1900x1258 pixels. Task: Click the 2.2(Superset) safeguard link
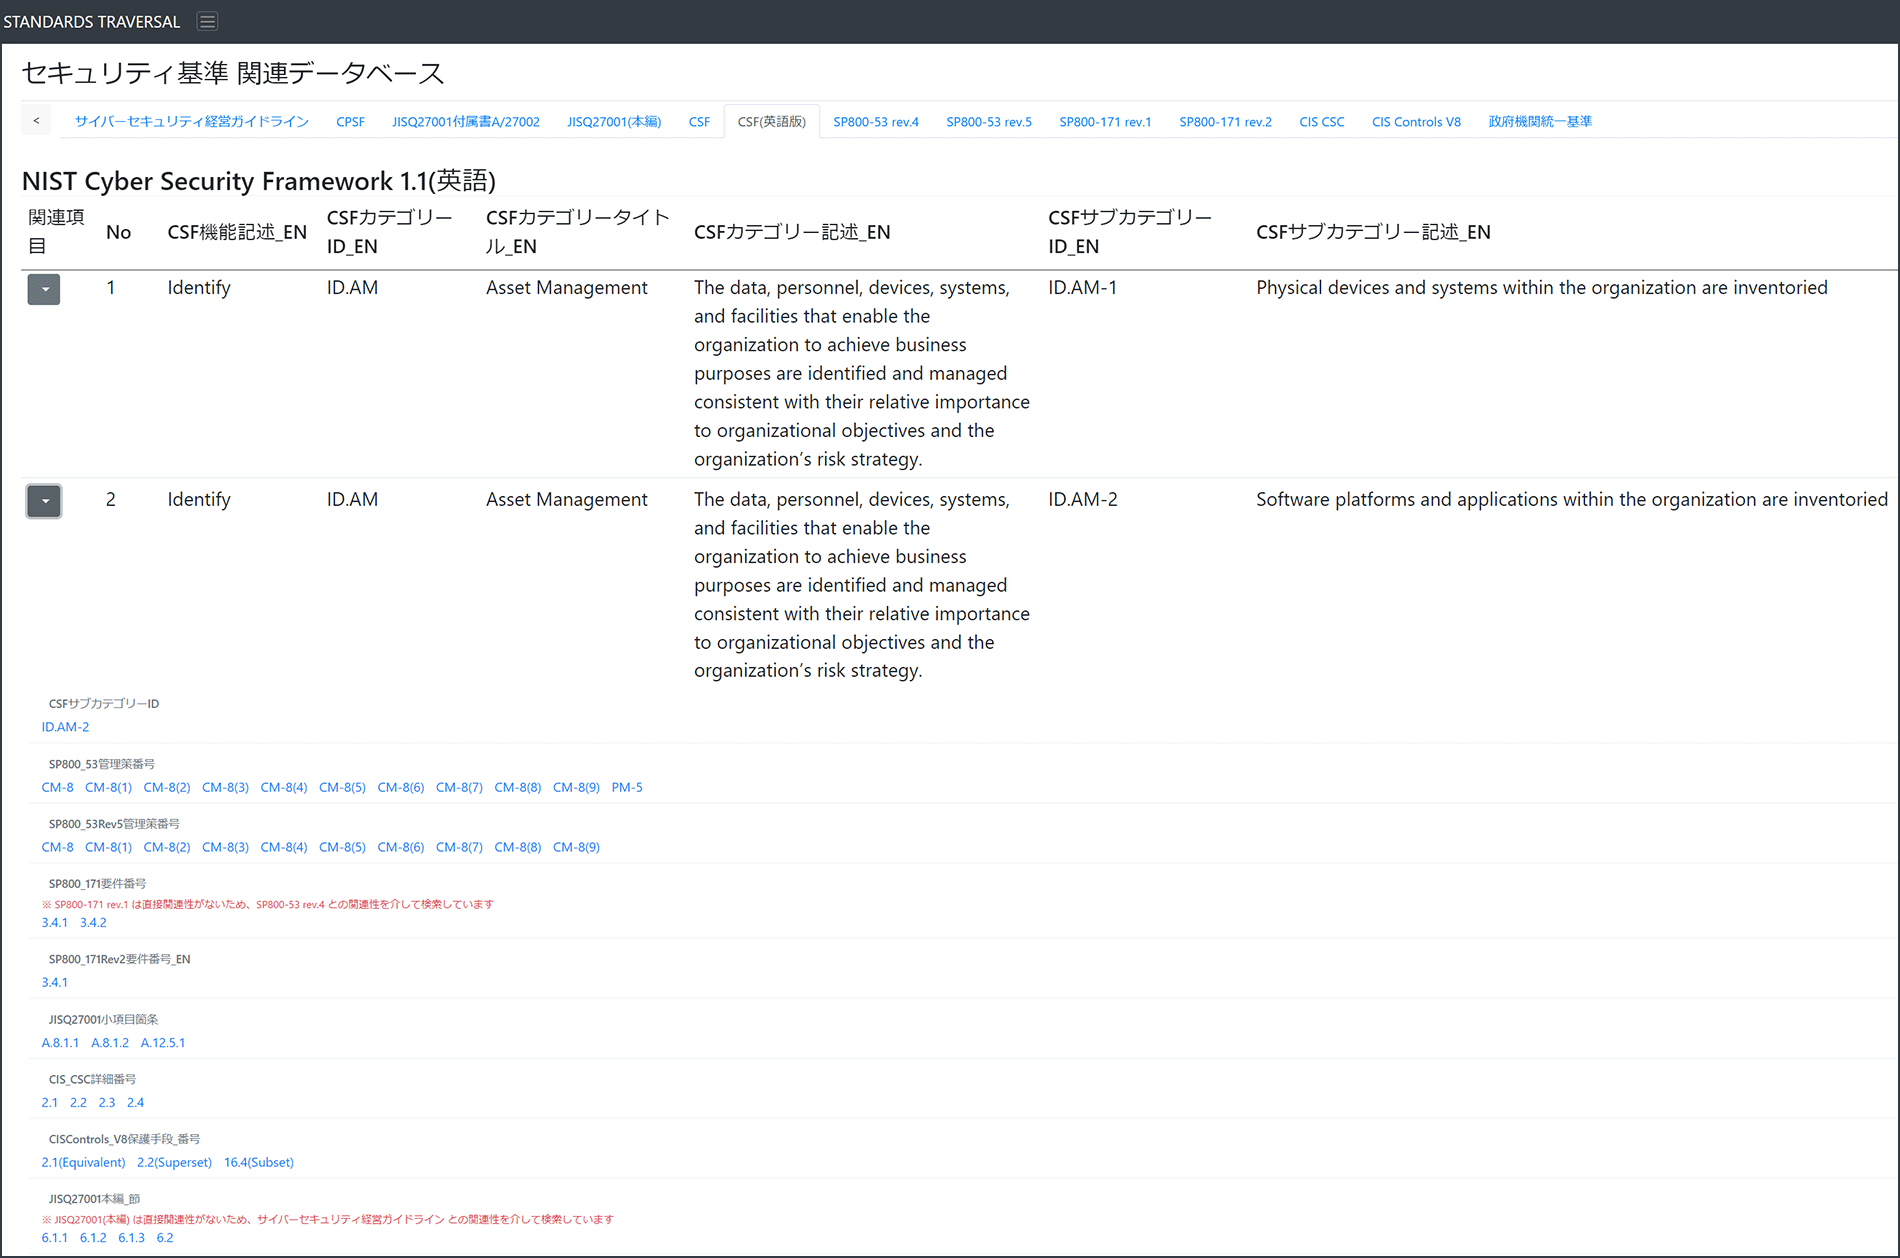(x=174, y=1162)
